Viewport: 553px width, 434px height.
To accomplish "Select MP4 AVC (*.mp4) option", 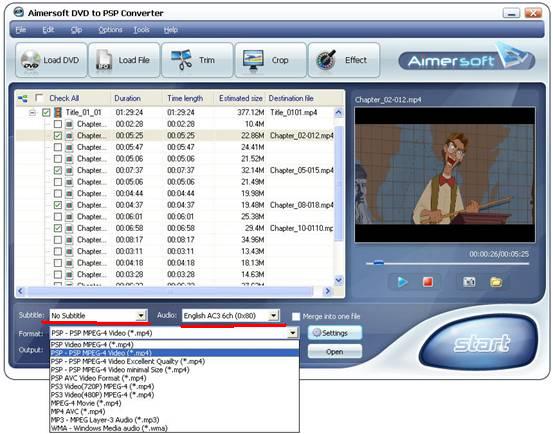I will [174, 411].
